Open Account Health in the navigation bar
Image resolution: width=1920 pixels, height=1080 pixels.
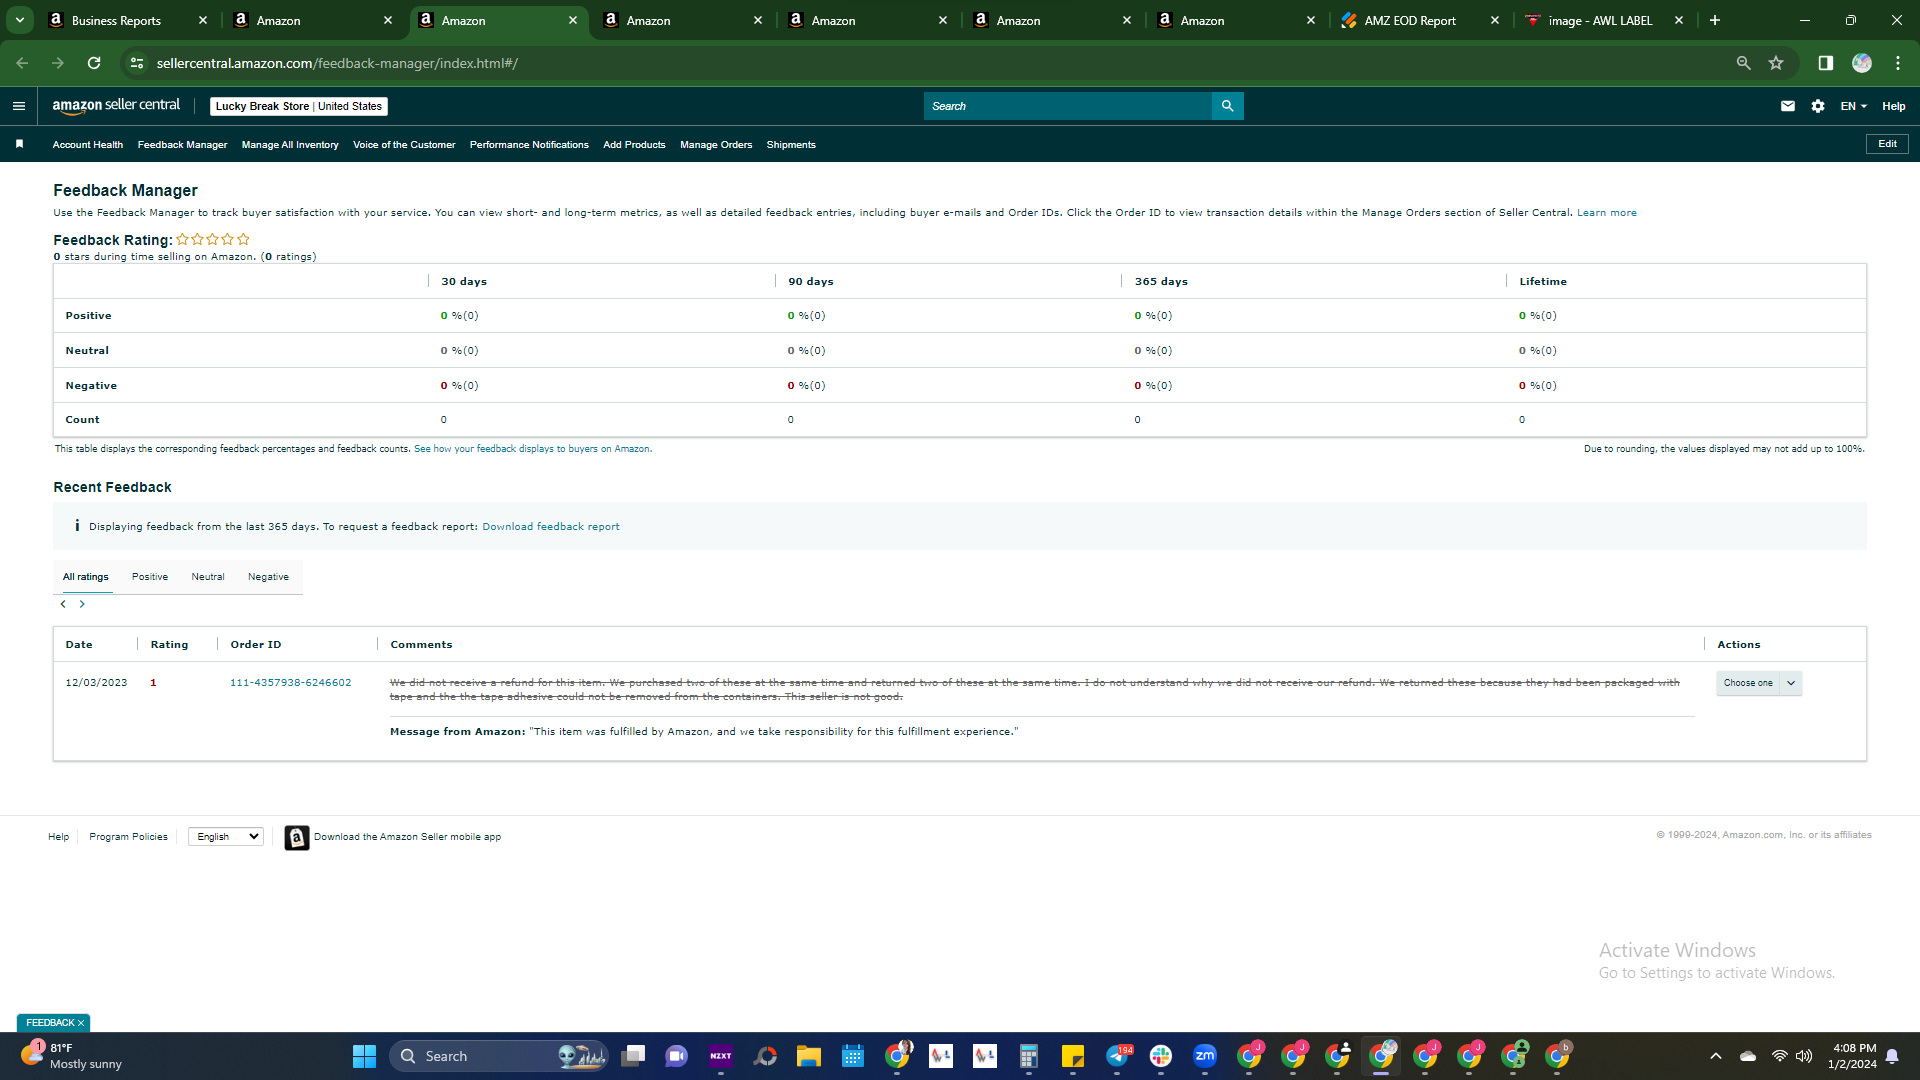(88, 145)
